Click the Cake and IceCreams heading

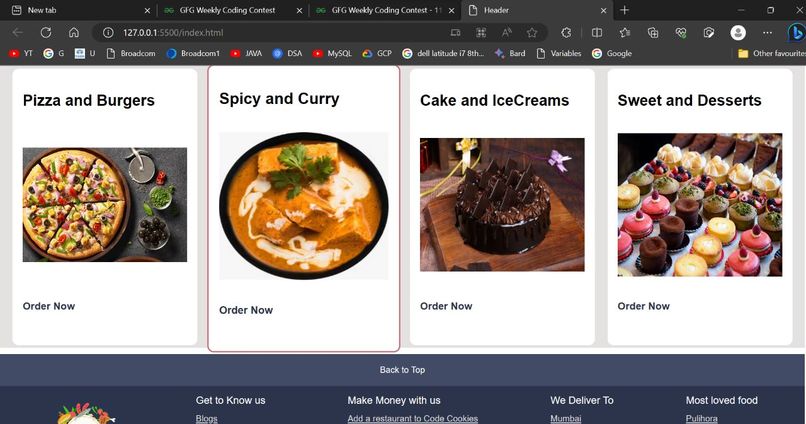click(x=494, y=100)
